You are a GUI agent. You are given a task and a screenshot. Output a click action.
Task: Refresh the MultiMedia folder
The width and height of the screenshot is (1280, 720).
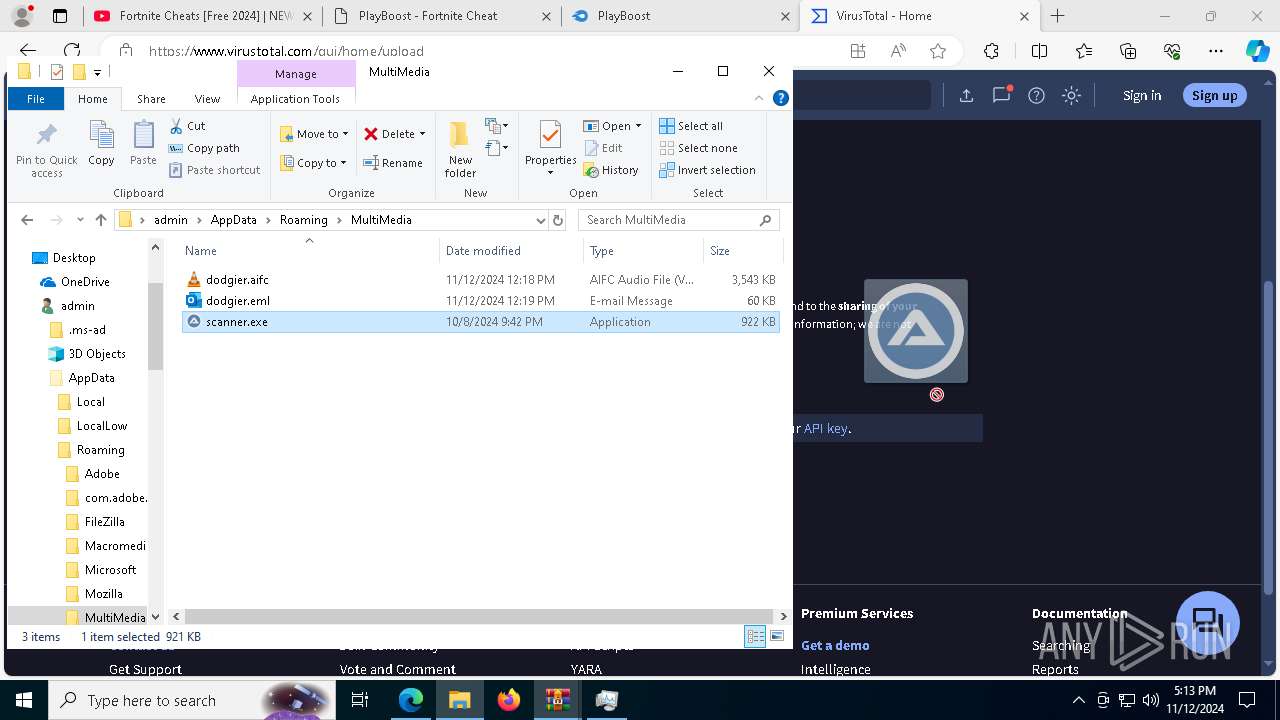click(559, 220)
